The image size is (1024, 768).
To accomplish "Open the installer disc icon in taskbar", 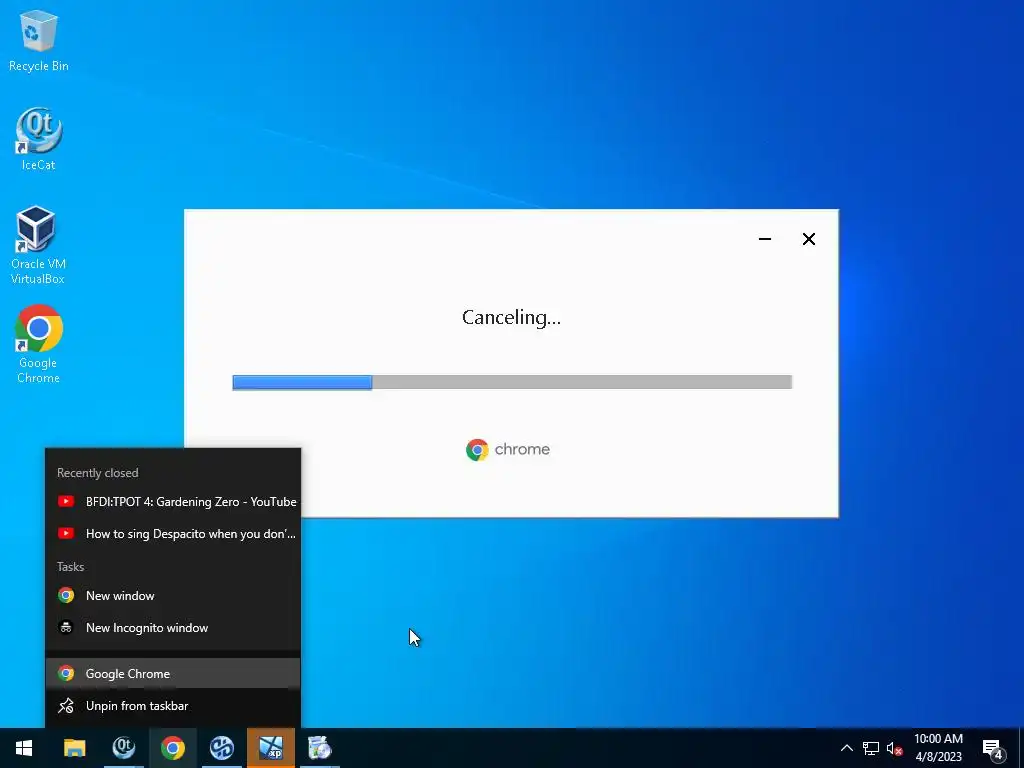I will 319,748.
